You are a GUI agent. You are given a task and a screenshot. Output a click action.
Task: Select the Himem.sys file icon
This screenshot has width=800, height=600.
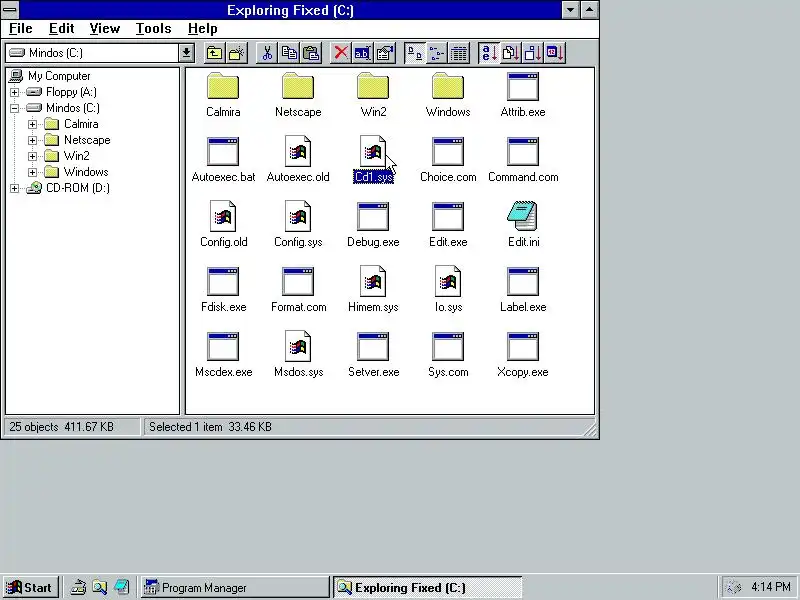click(373, 281)
